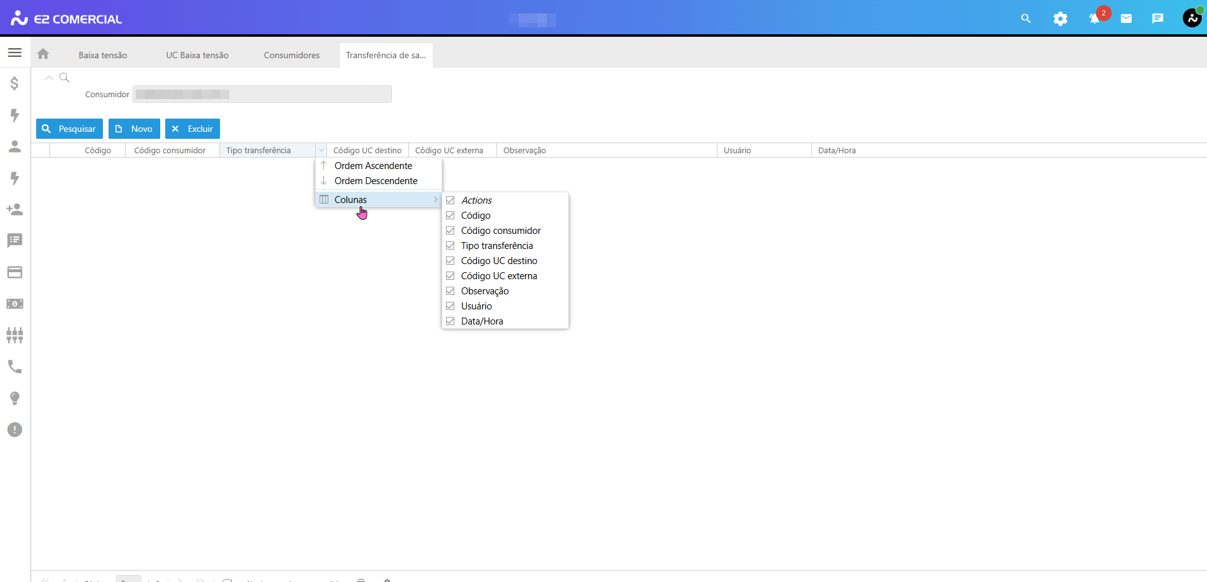Click the mail envelope icon
Viewport: 1207px width, 582px height.
click(x=1126, y=19)
